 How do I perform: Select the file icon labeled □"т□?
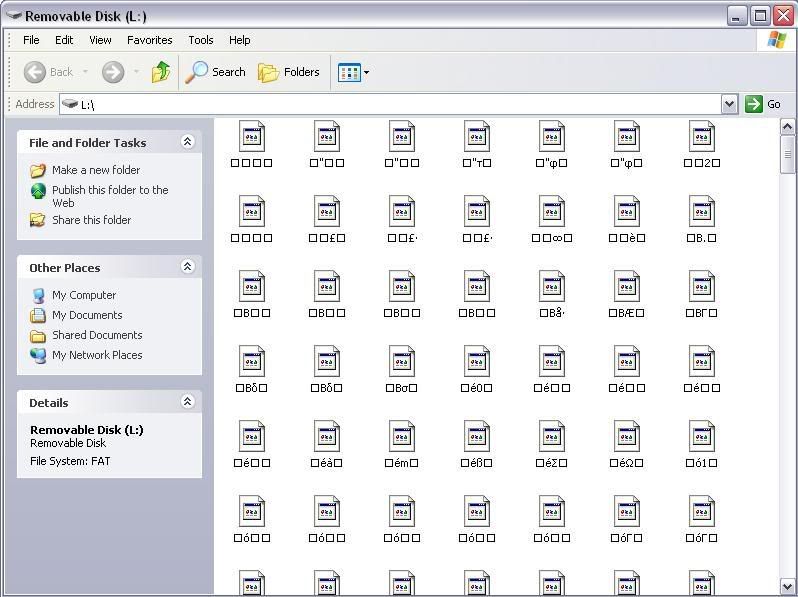pyautogui.click(x=476, y=136)
